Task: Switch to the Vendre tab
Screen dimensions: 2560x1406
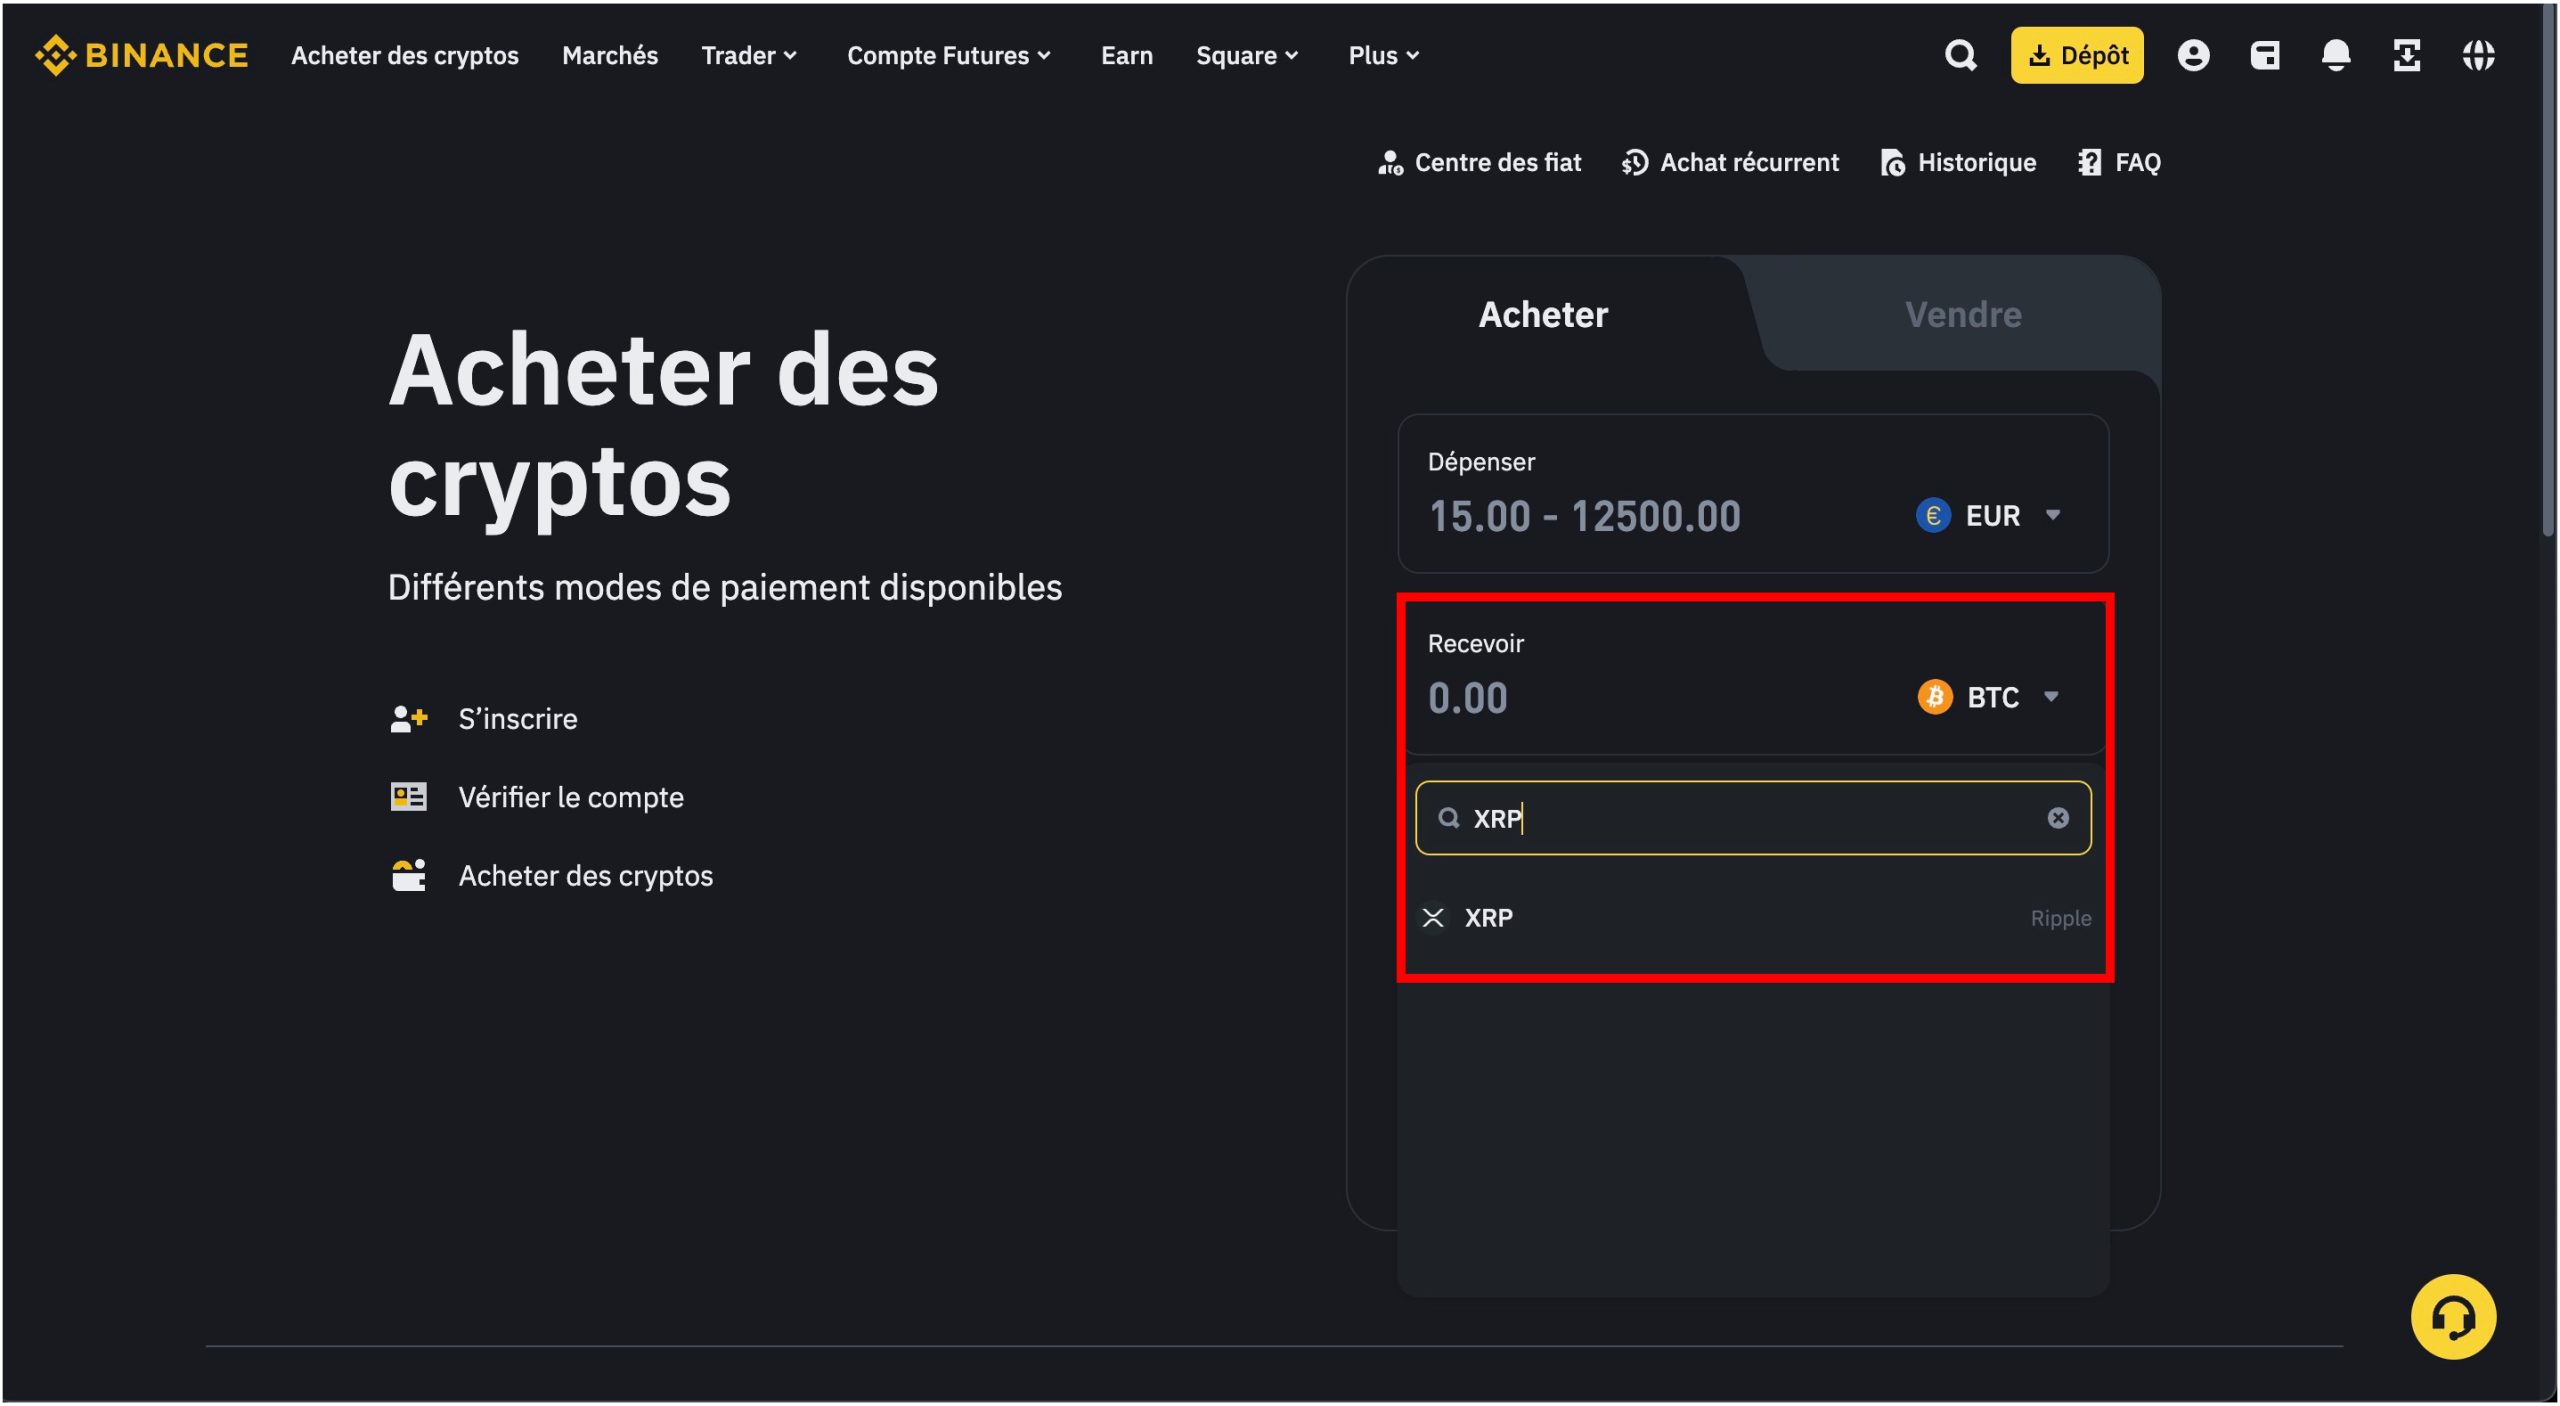Action: click(1963, 314)
